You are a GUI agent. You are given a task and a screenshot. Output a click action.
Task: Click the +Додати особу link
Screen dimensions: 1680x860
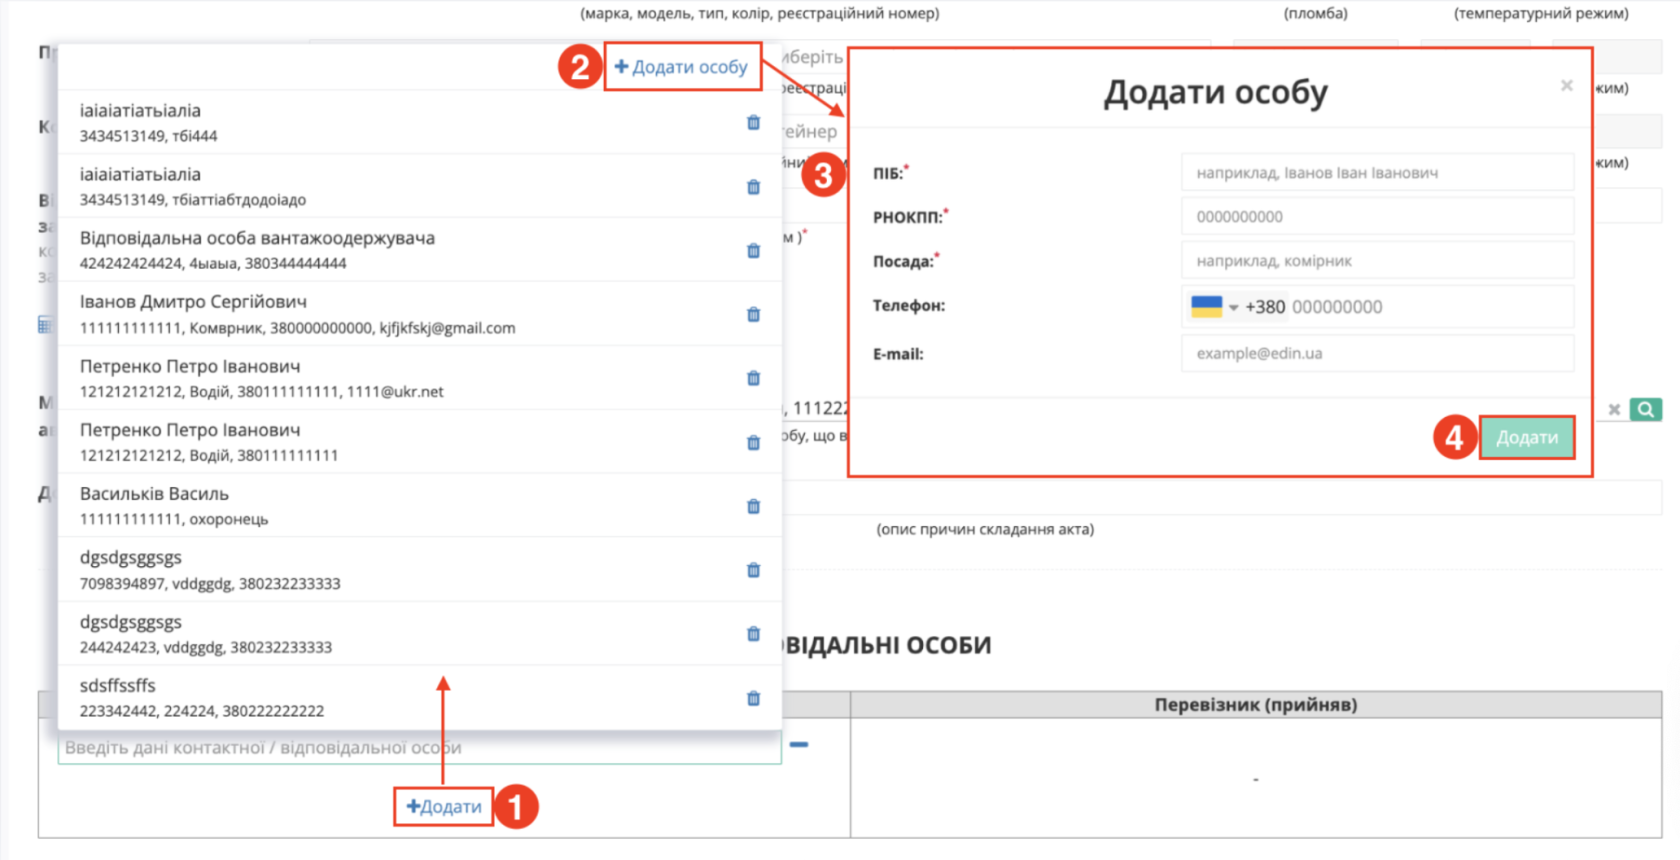coord(681,67)
